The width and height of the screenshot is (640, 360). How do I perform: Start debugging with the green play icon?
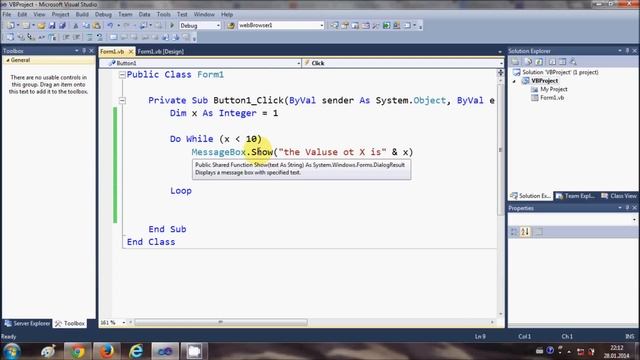(x=172, y=25)
